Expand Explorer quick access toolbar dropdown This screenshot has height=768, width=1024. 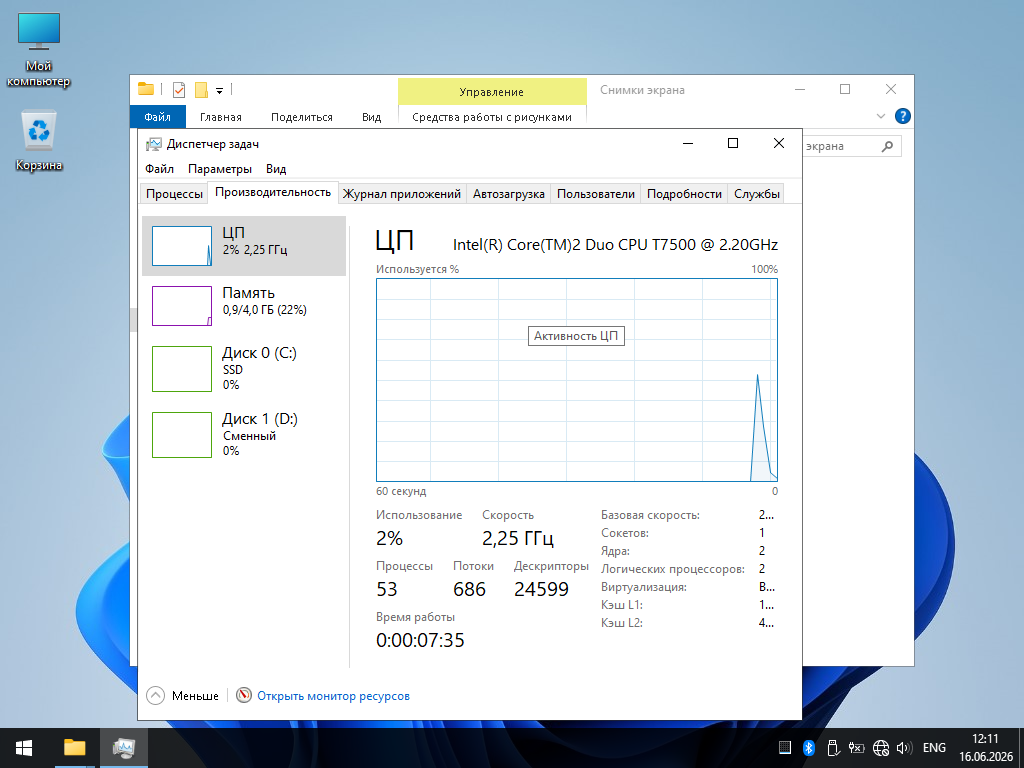pos(219,90)
